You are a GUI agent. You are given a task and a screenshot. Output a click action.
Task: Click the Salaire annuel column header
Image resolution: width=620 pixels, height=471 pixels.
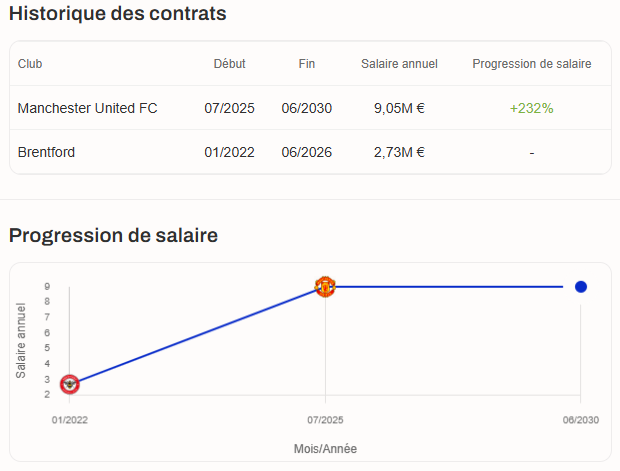tap(399, 64)
